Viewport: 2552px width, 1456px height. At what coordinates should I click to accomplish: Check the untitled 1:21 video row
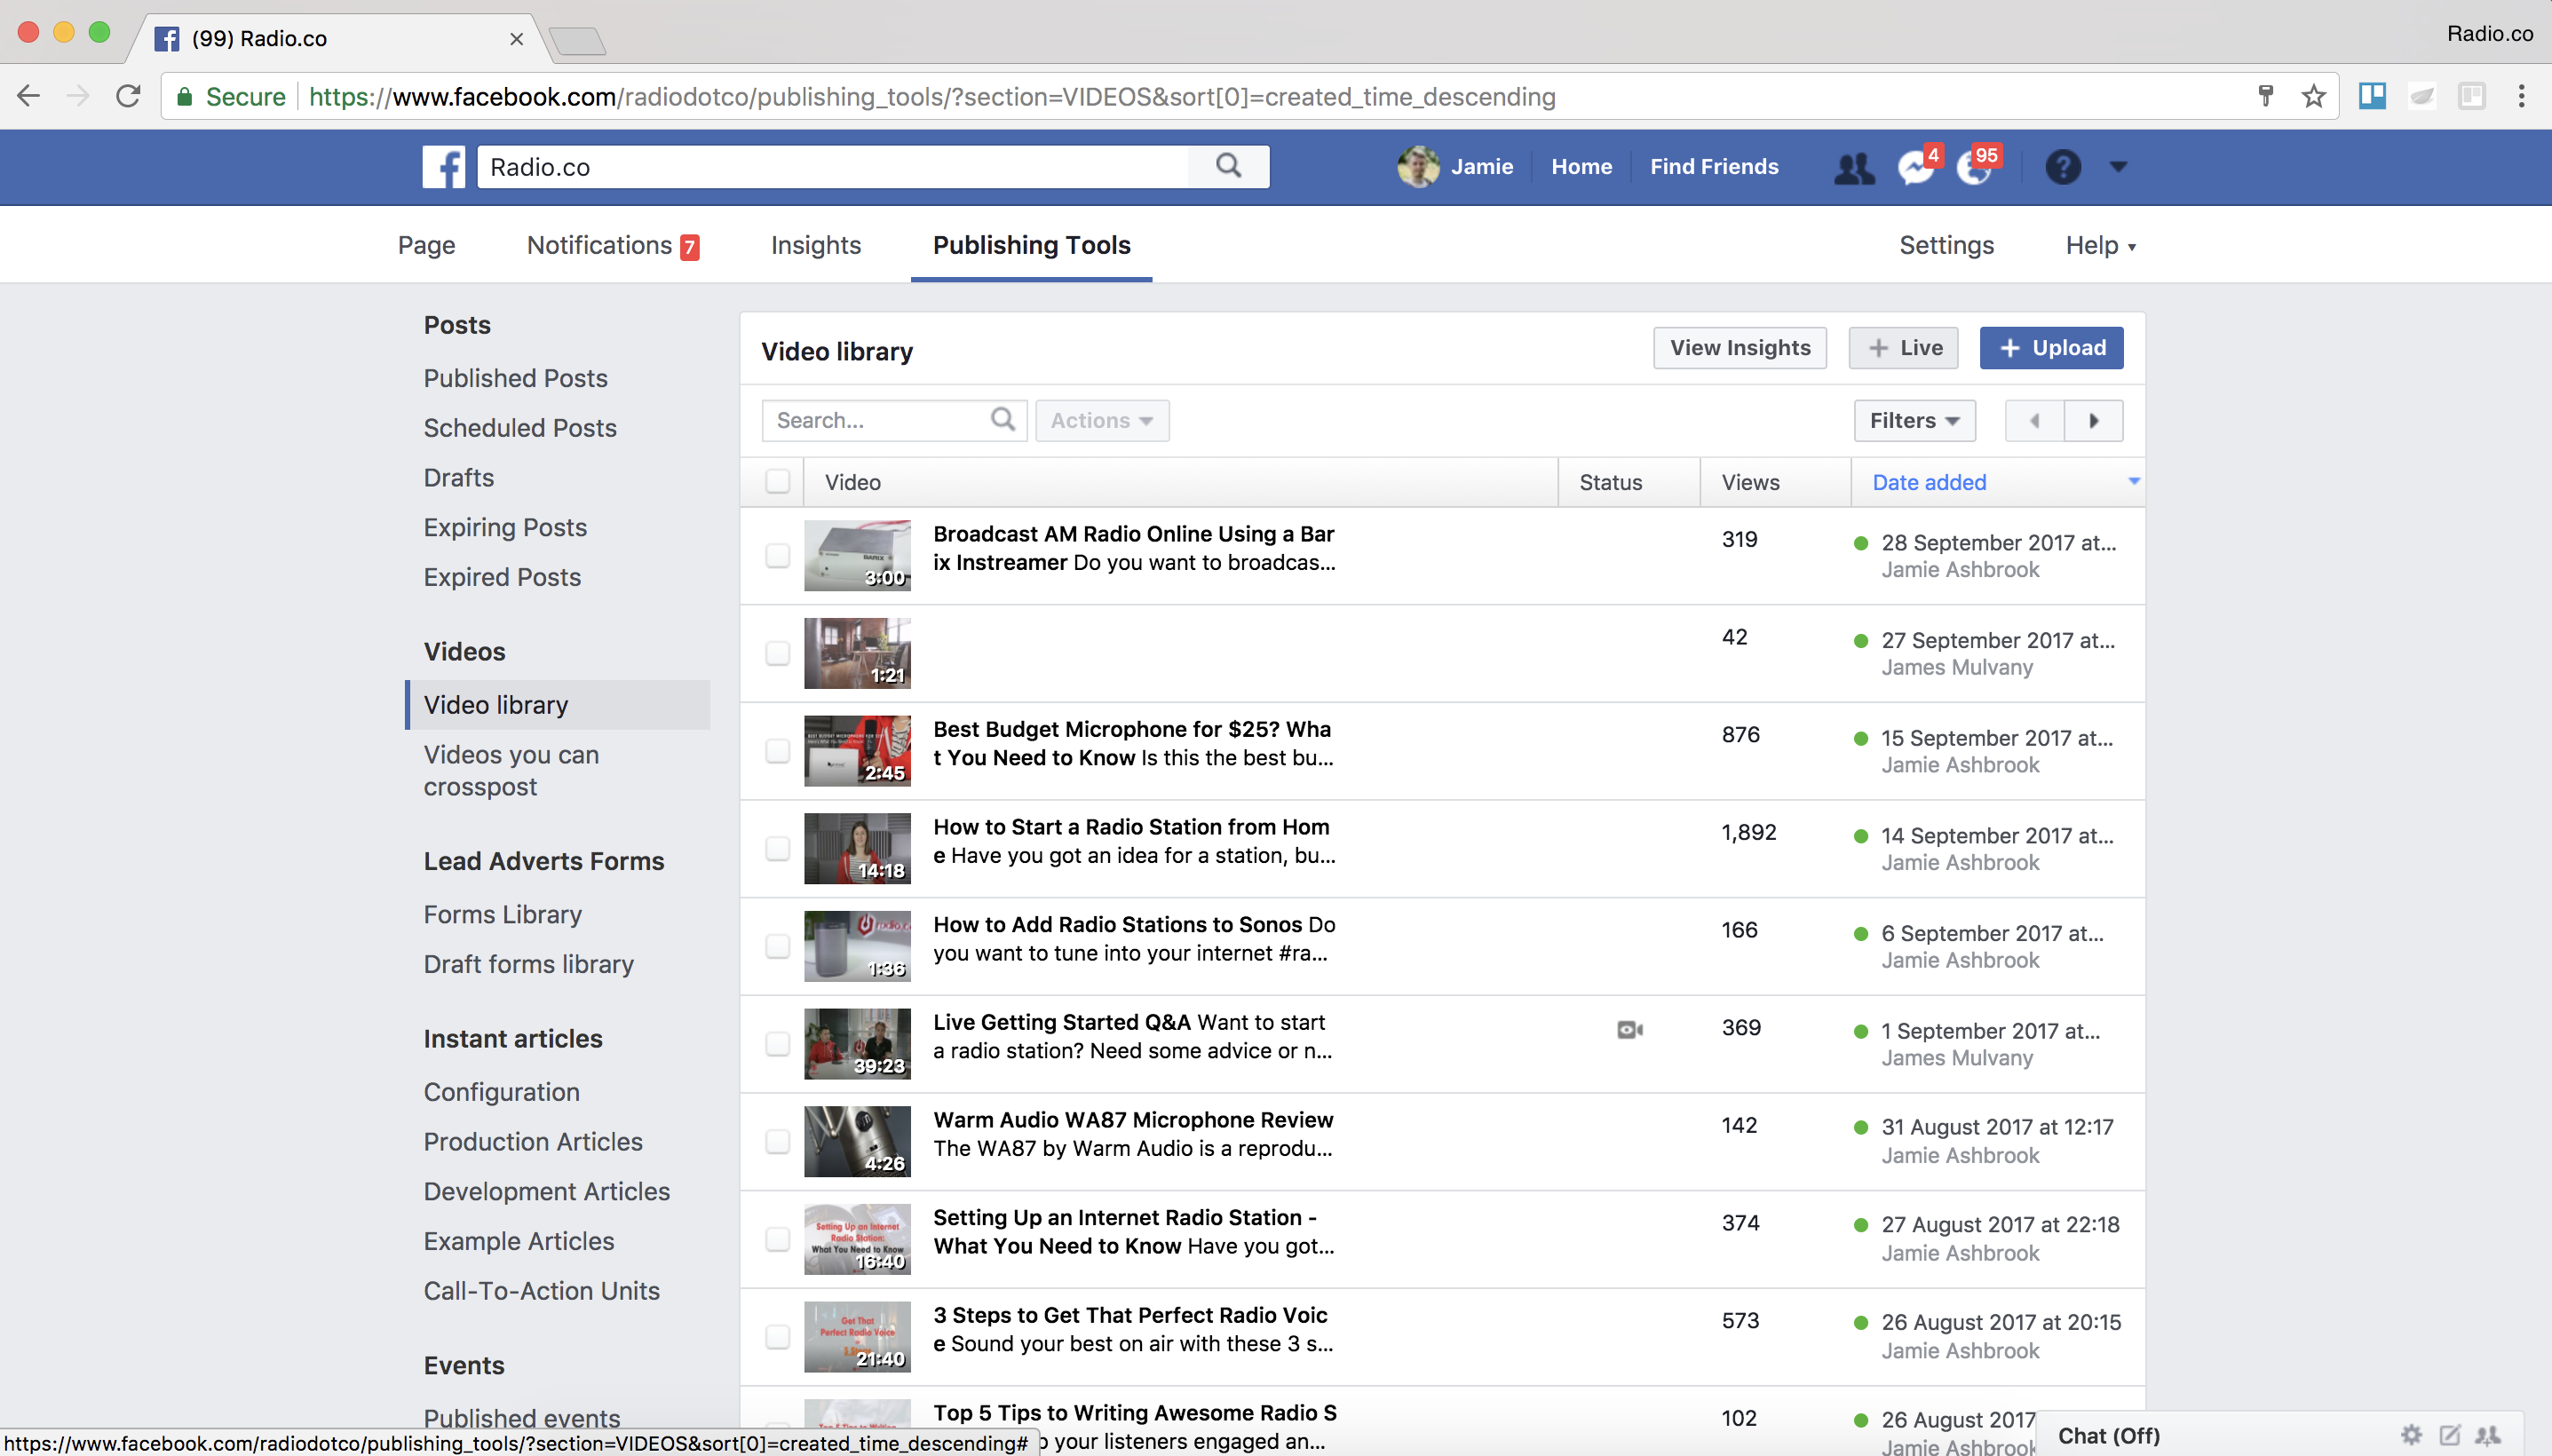click(777, 653)
